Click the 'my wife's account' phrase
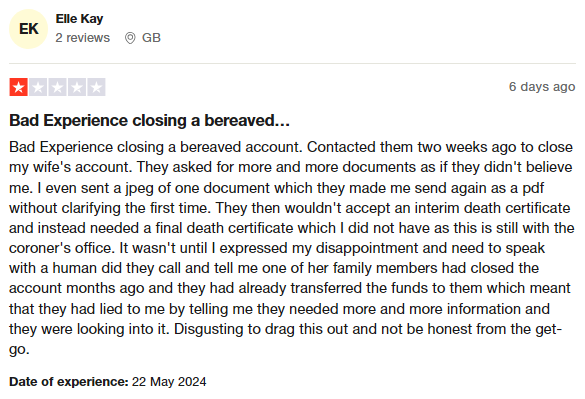 point(71,167)
